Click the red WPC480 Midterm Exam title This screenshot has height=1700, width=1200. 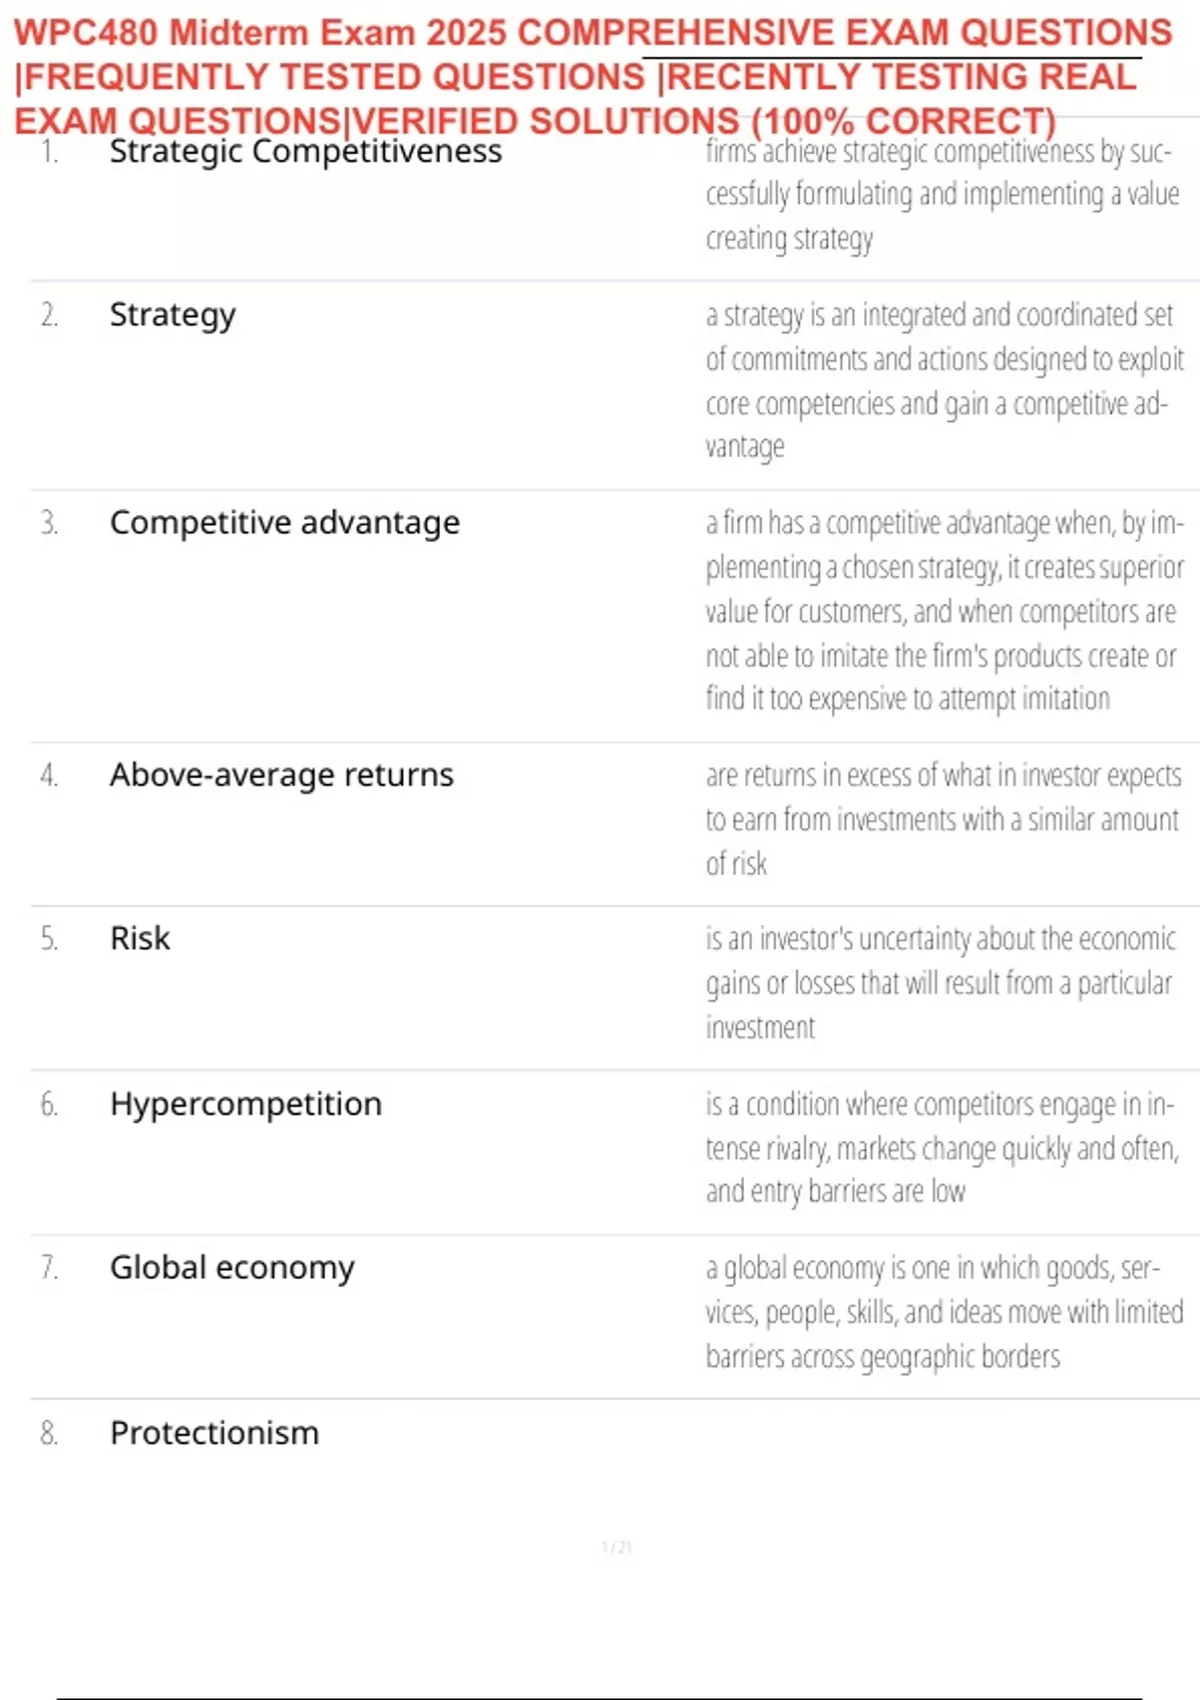pyautogui.click(x=593, y=76)
